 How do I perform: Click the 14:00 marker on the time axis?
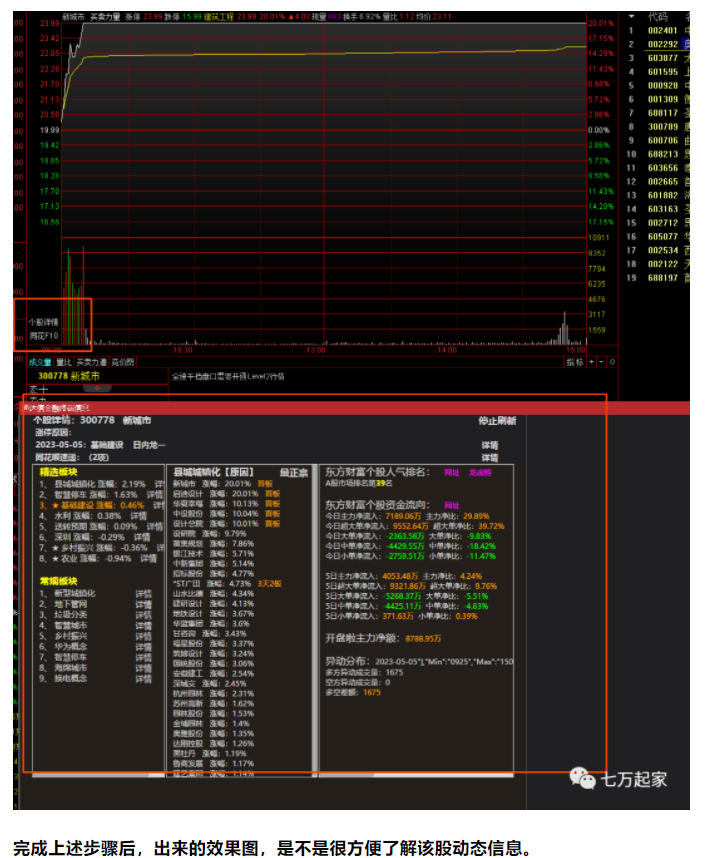pos(447,350)
